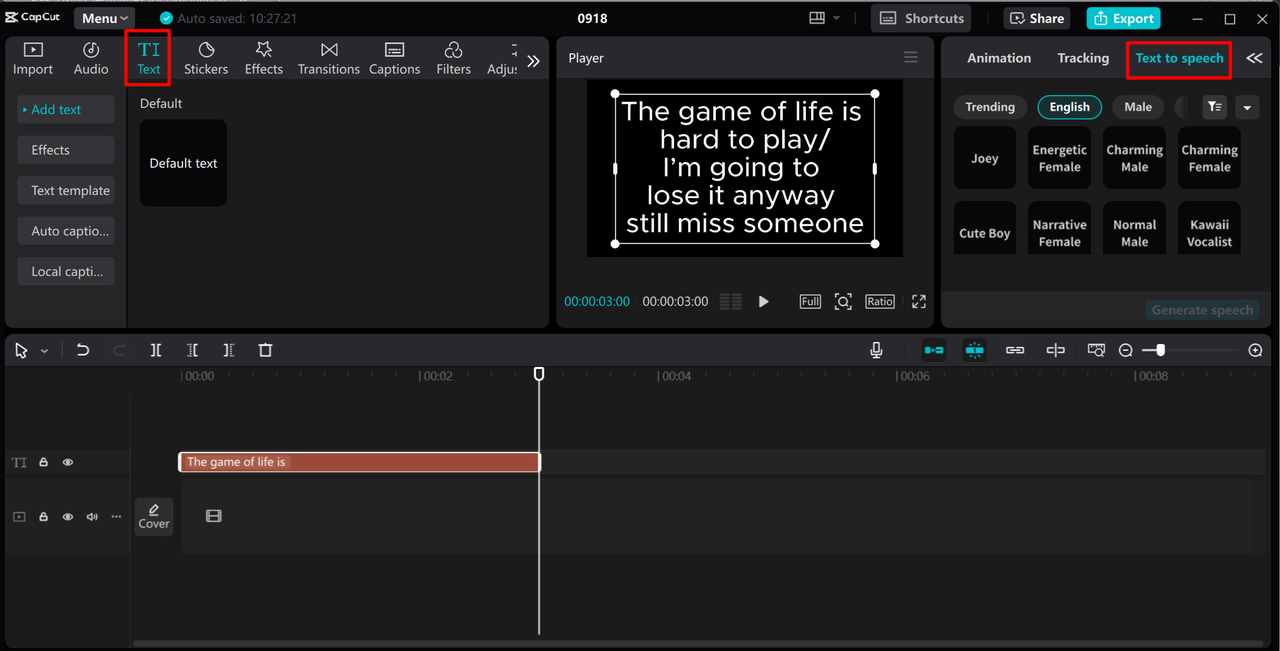Screen dimensions: 1280x651
Task: Open the Captions panel
Action: (394, 59)
